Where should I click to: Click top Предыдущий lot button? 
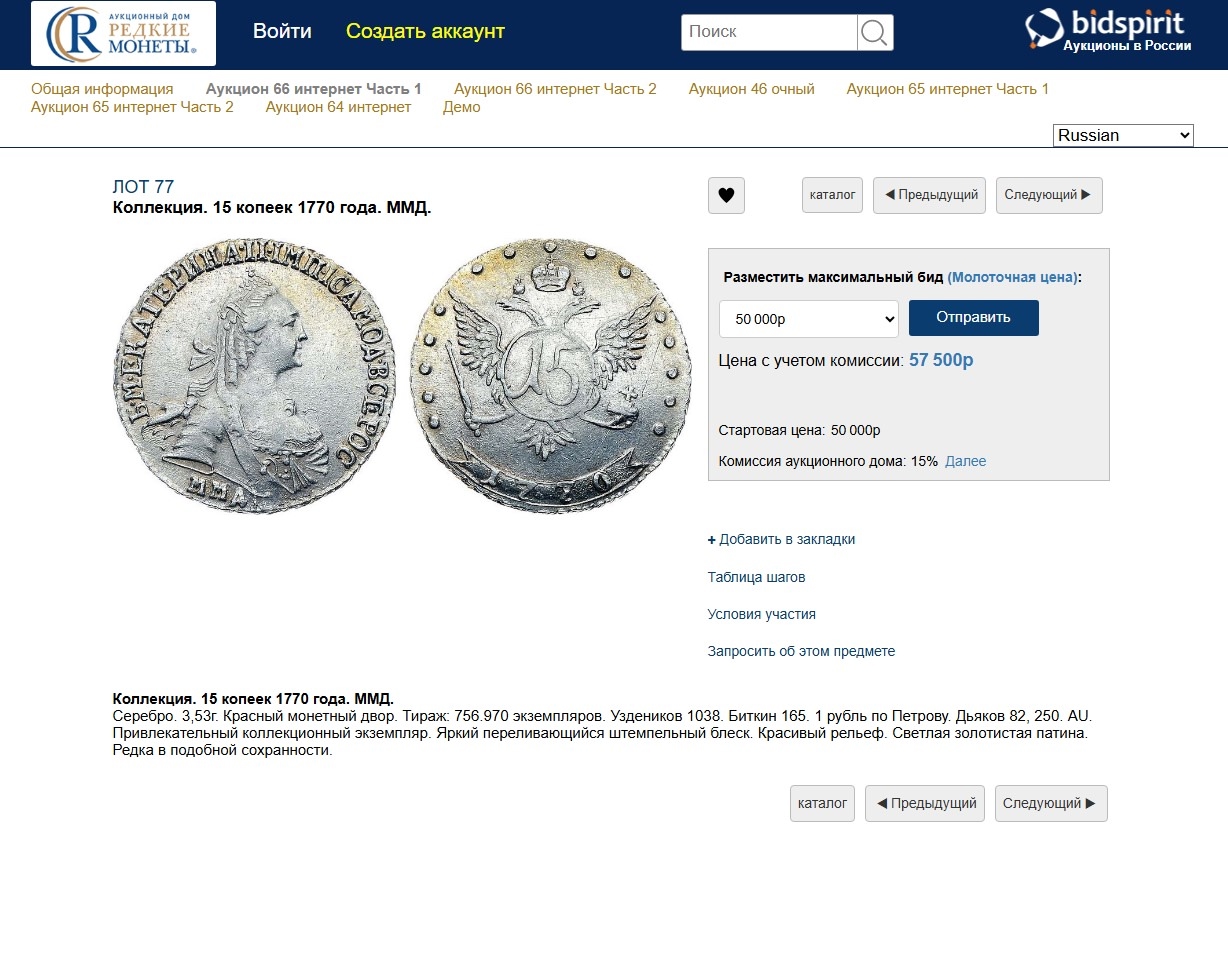click(929, 195)
